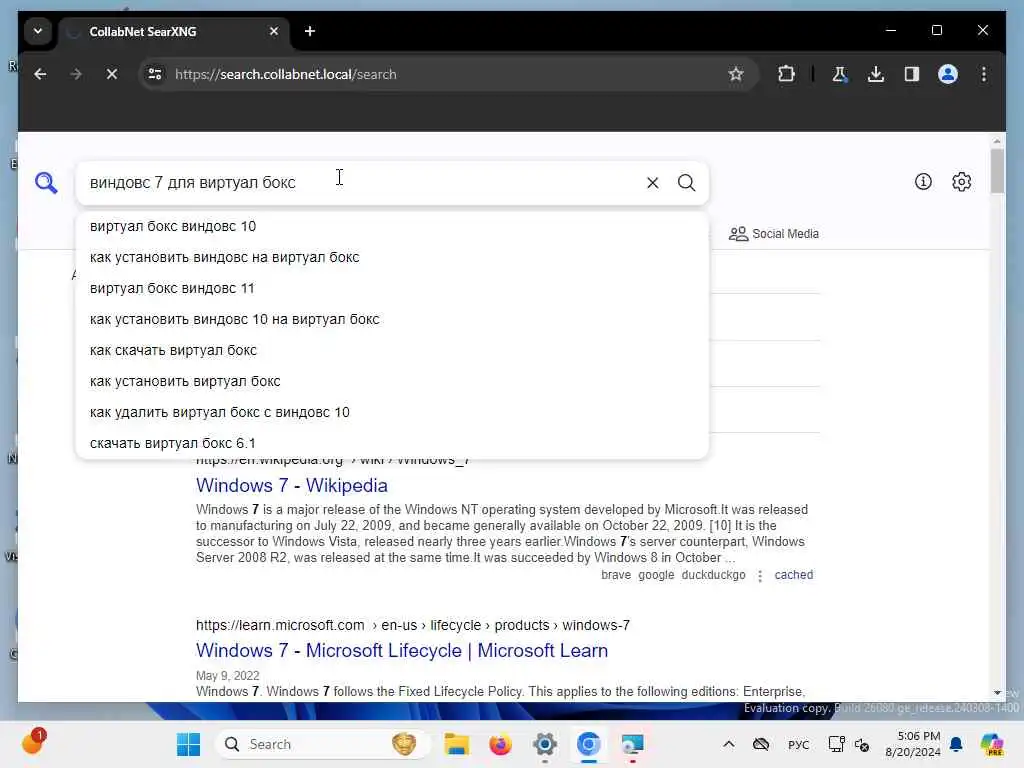The height and width of the screenshot is (768, 1024).
Task: Clear the search query text
Action: point(652,183)
